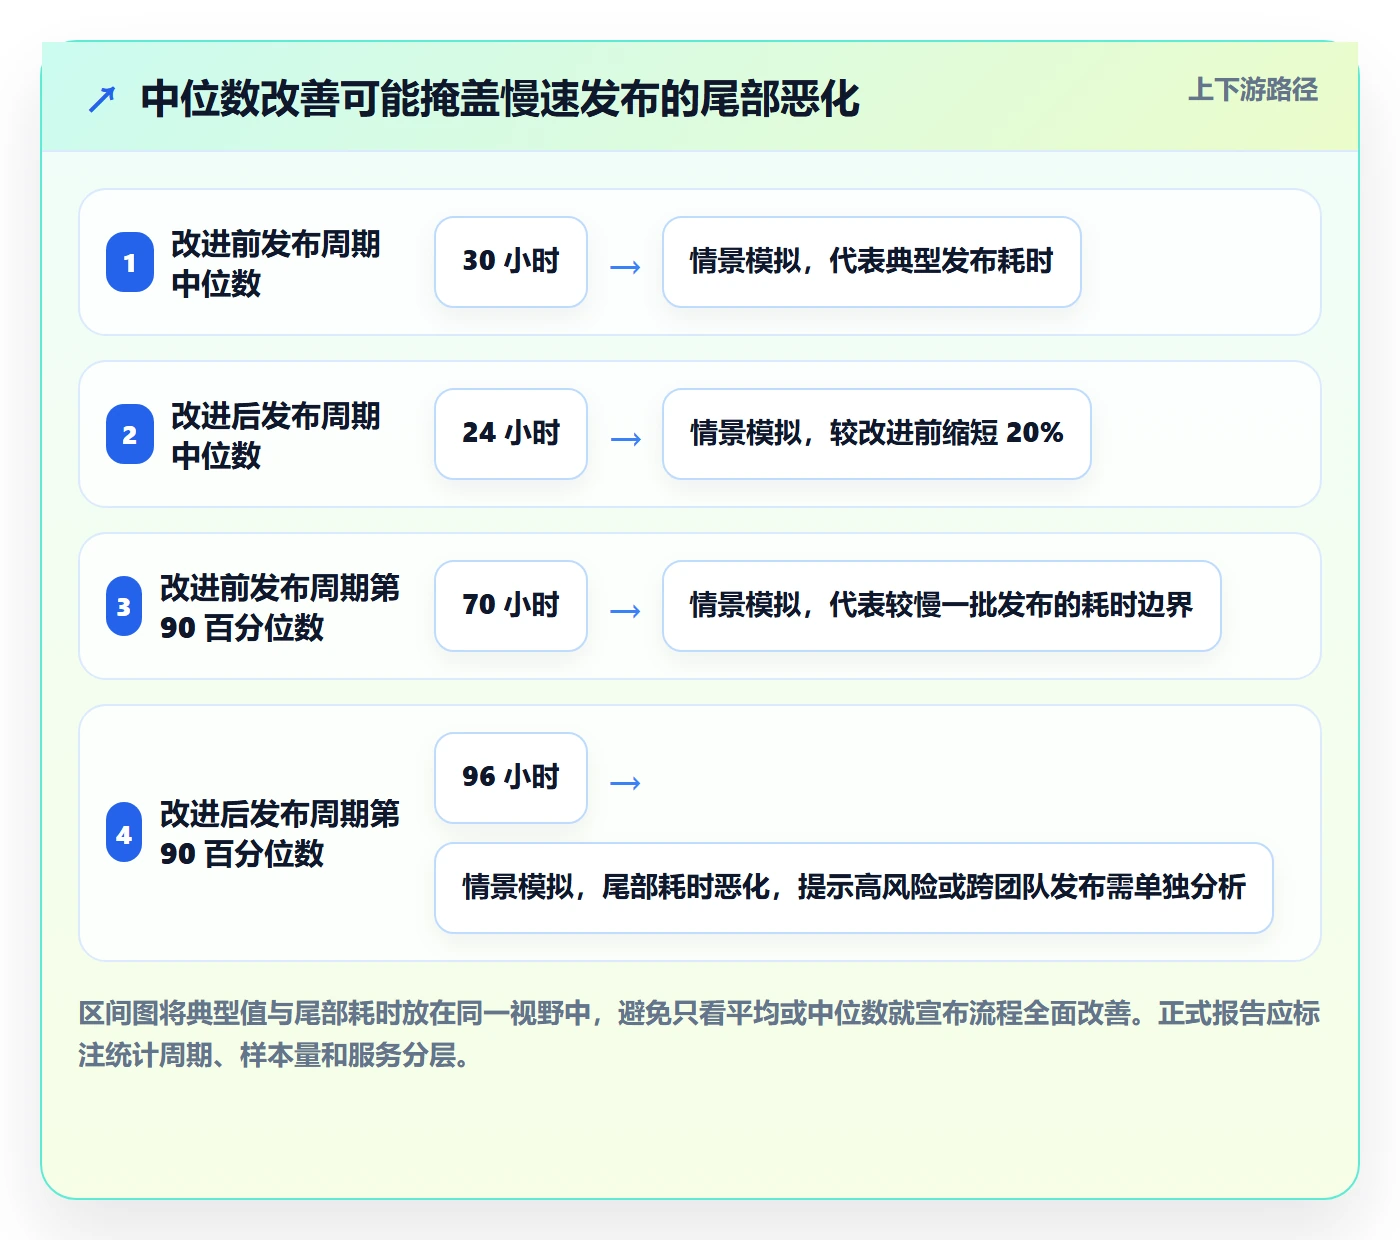1400x1240 pixels.
Task: Click the arrow after 96 小时
Action: 625,783
